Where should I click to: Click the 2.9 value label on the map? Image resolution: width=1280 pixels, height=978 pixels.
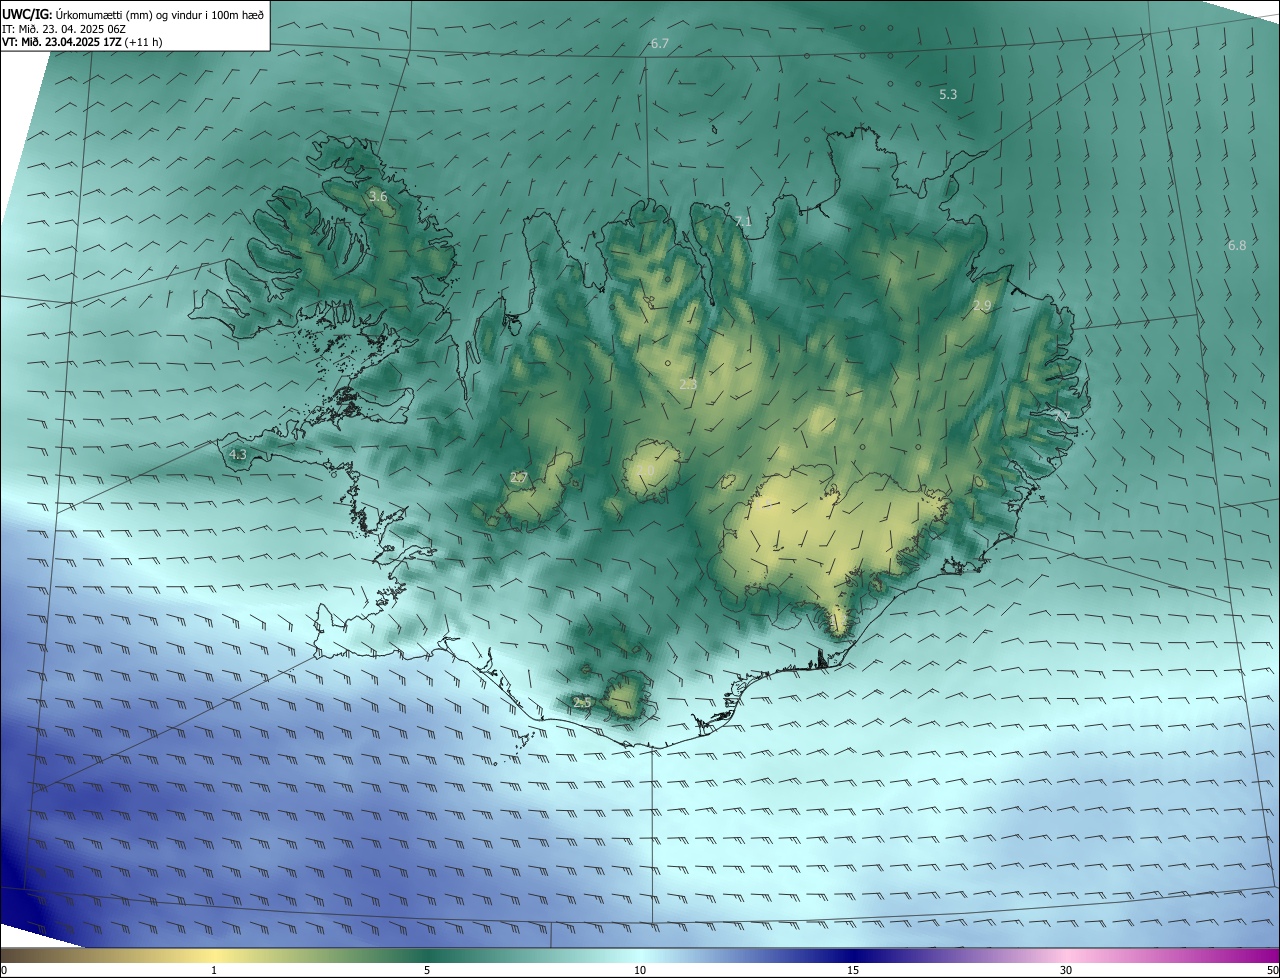pyautogui.click(x=982, y=306)
